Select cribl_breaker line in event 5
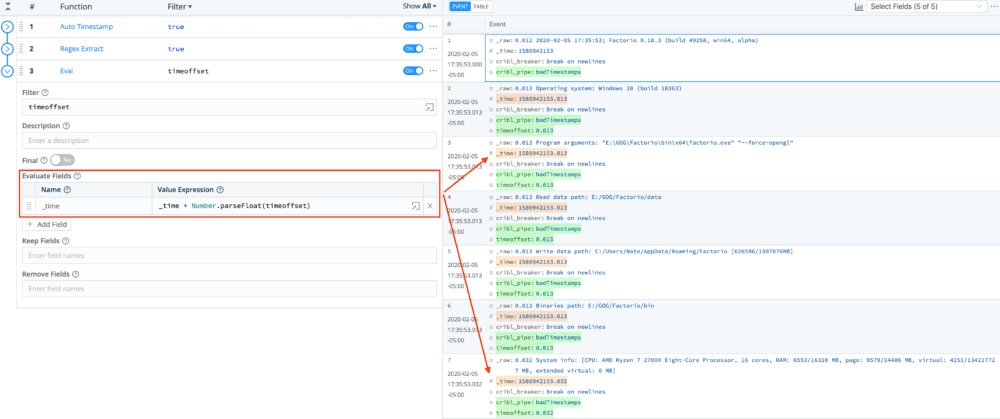Image resolution: width=1000 pixels, height=419 pixels. pyautogui.click(x=550, y=272)
